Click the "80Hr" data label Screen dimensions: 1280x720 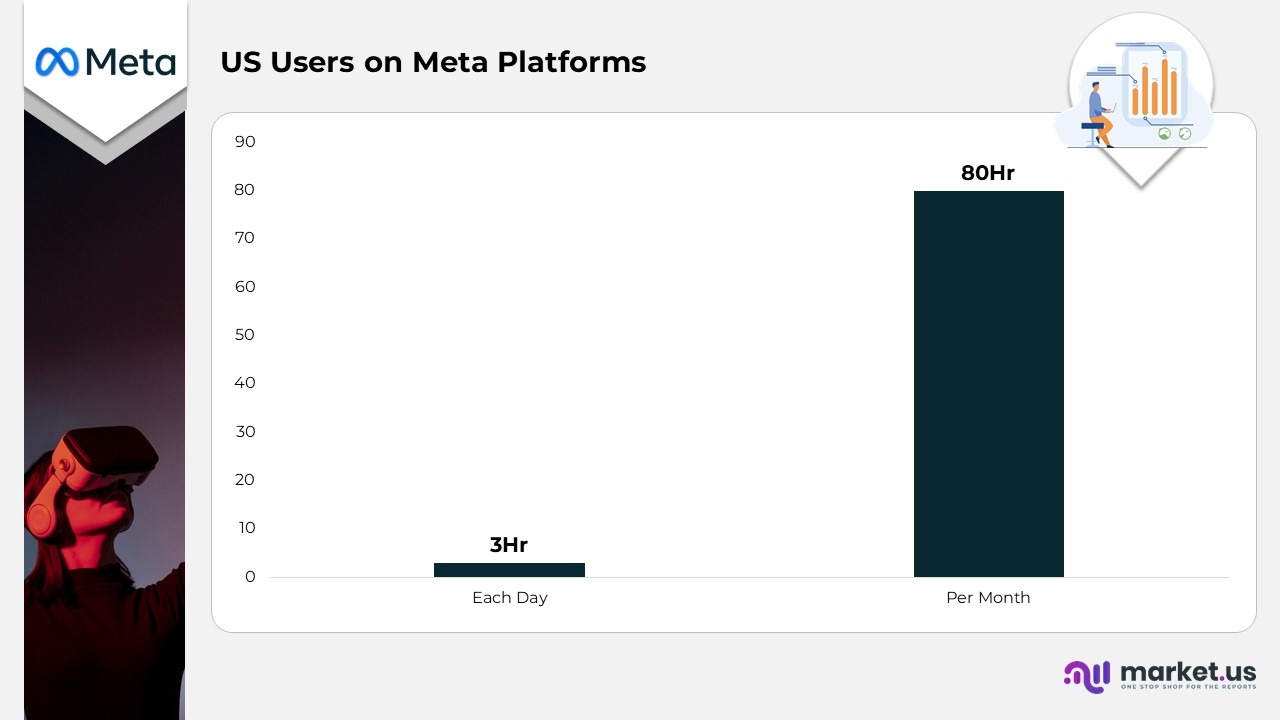(988, 173)
